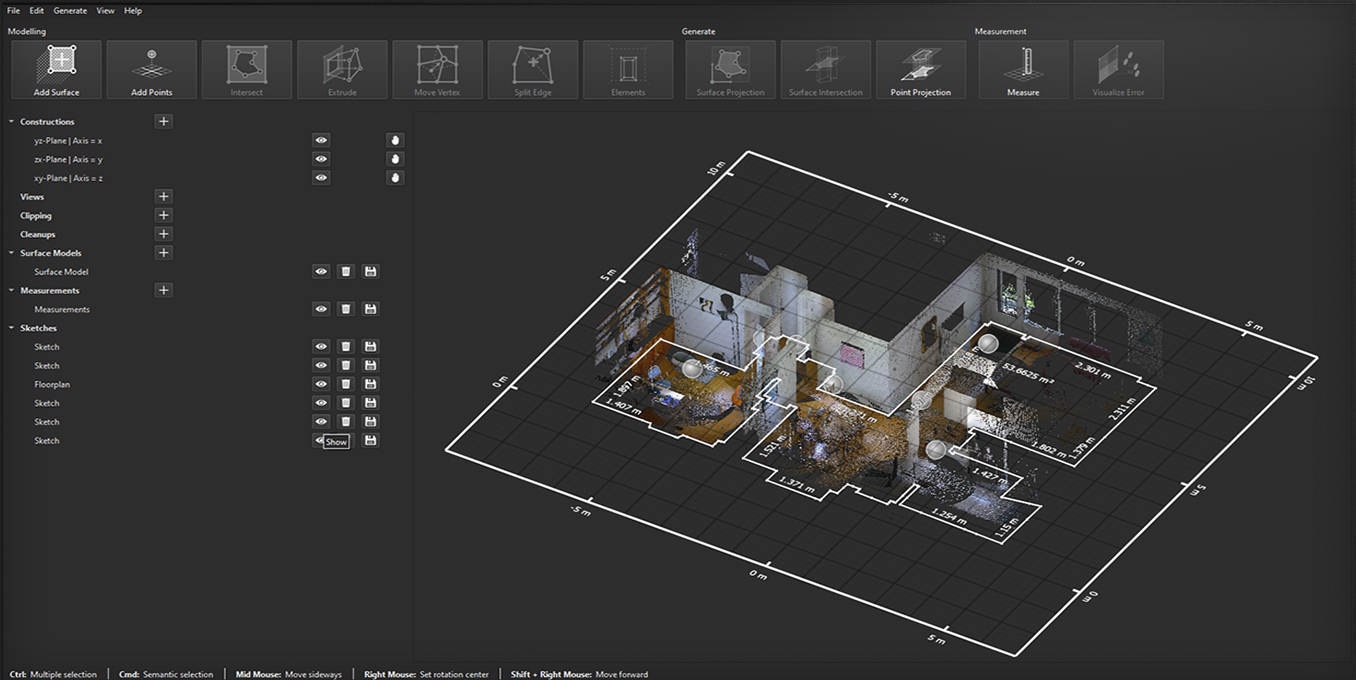
Task: Delete the Measurements item
Action: (x=346, y=309)
